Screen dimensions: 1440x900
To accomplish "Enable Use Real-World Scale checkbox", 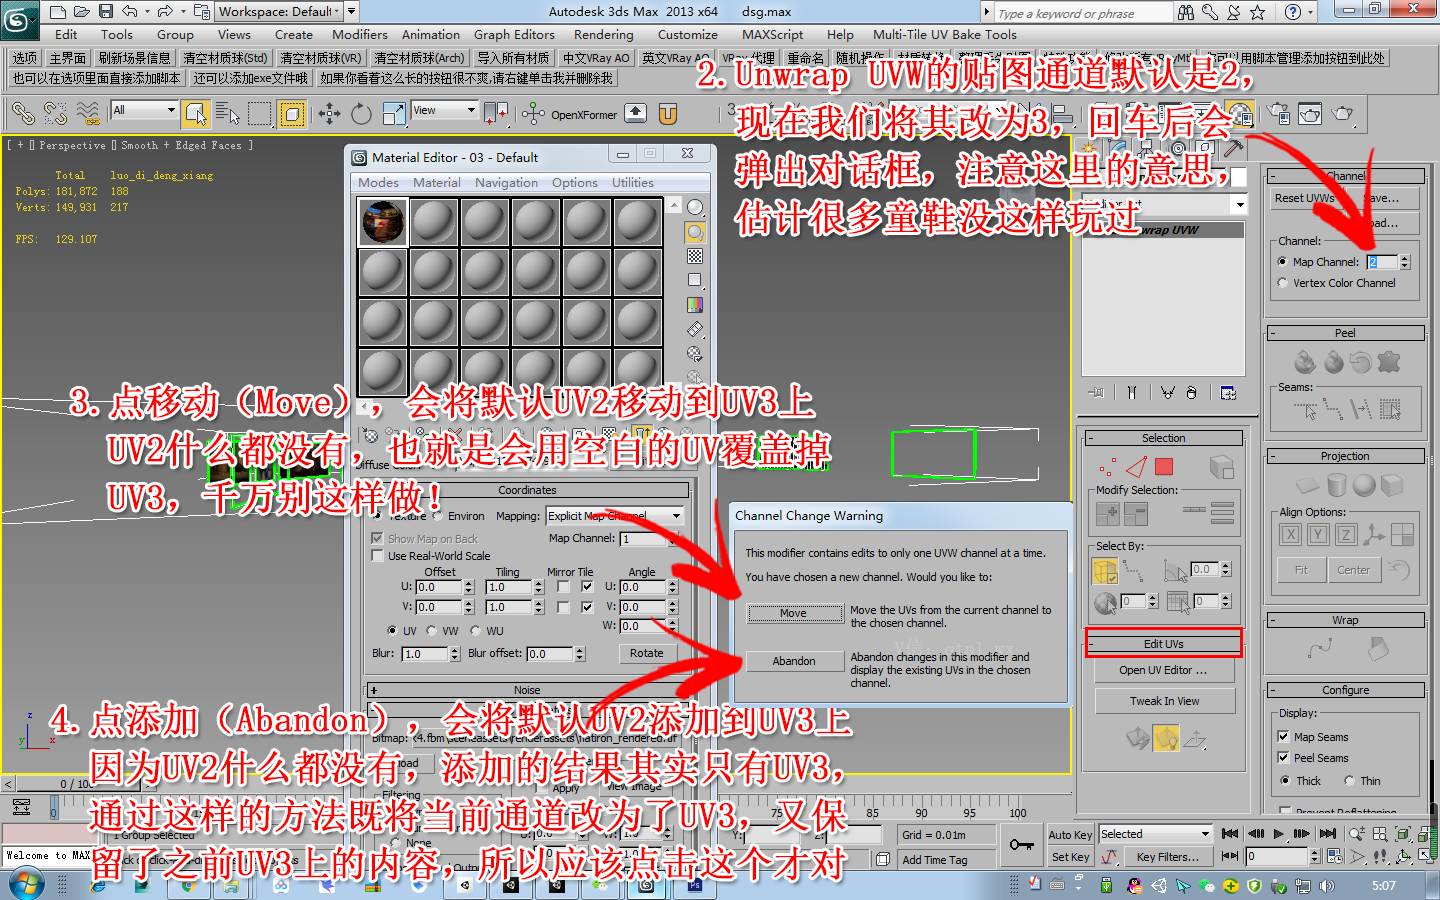I will (x=377, y=556).
